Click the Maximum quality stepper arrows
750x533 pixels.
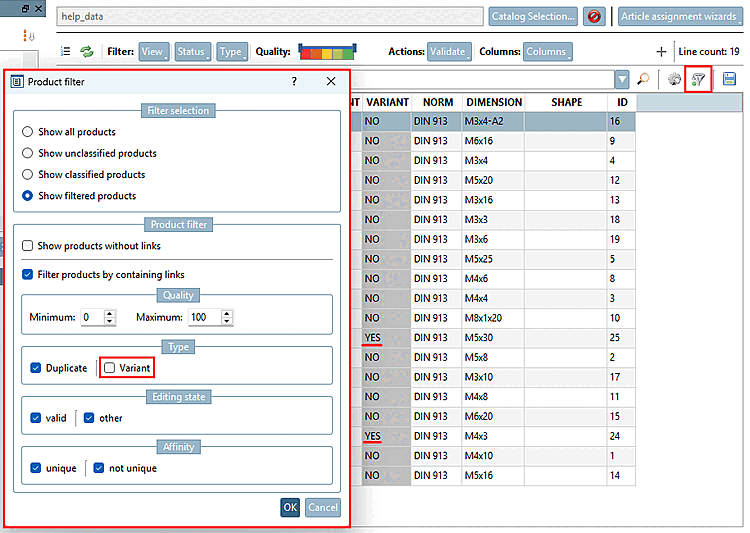227,317
